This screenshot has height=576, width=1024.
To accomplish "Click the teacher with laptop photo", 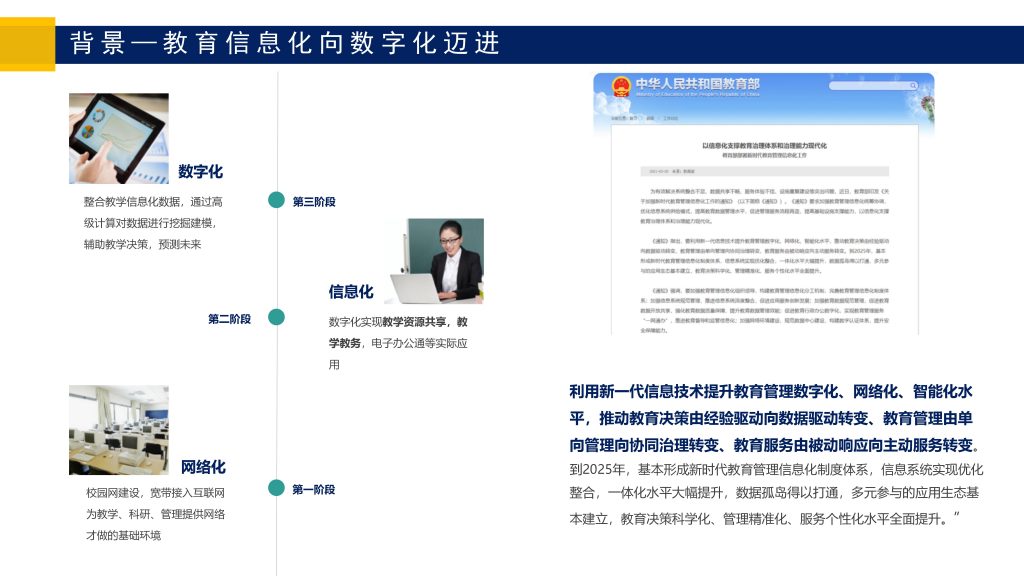I will tap(433, 261).
